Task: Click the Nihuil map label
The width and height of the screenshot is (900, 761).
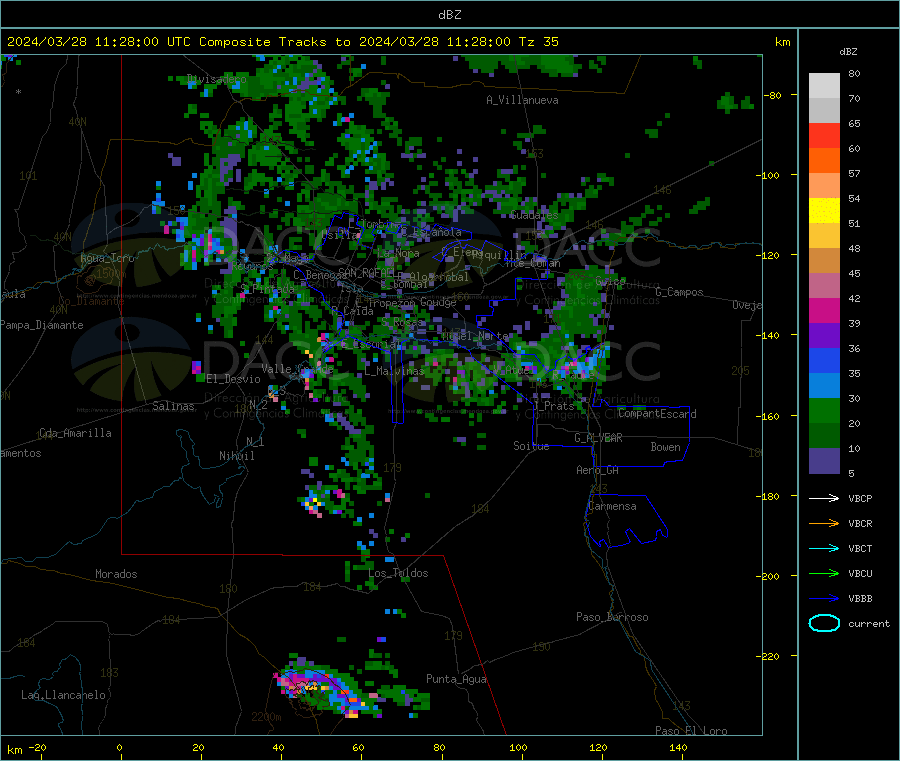Action: pyautogui.click(x=236, y=456)
